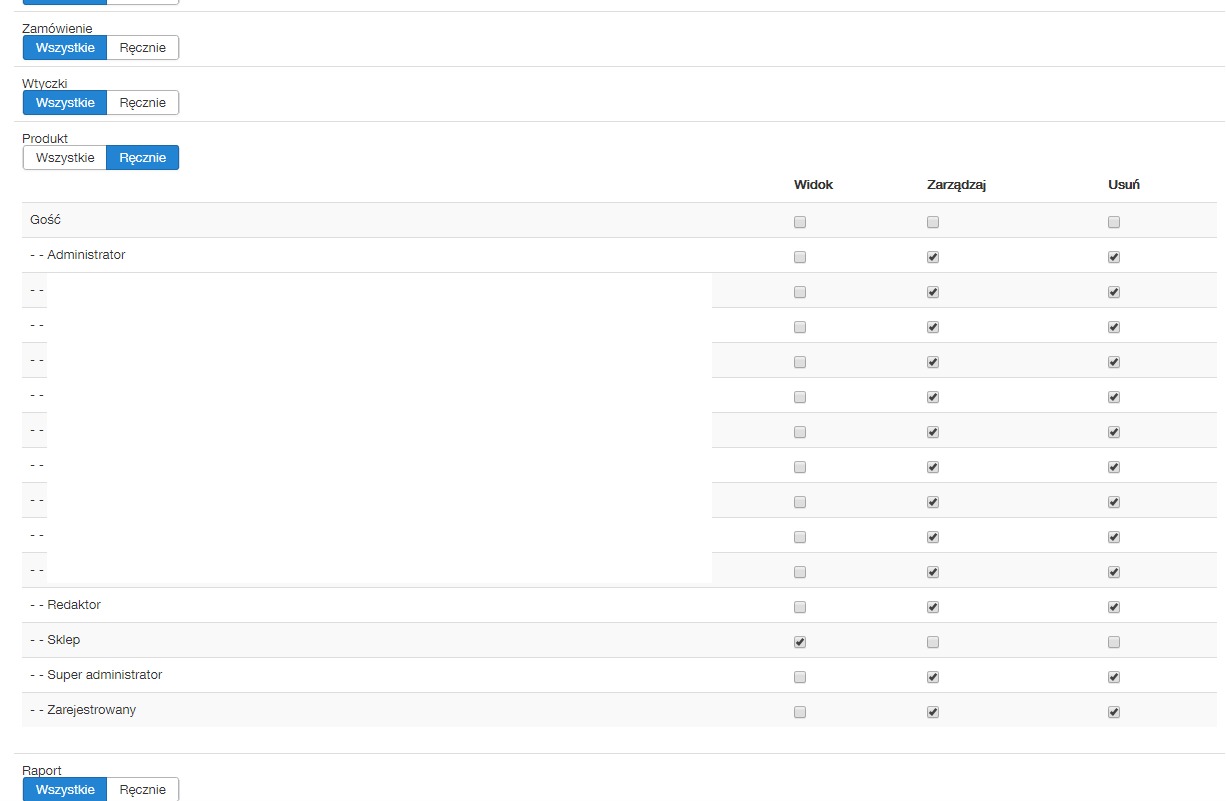
Task: Uncheck Usuń for Super administrator
Action: click(1114, 677)
